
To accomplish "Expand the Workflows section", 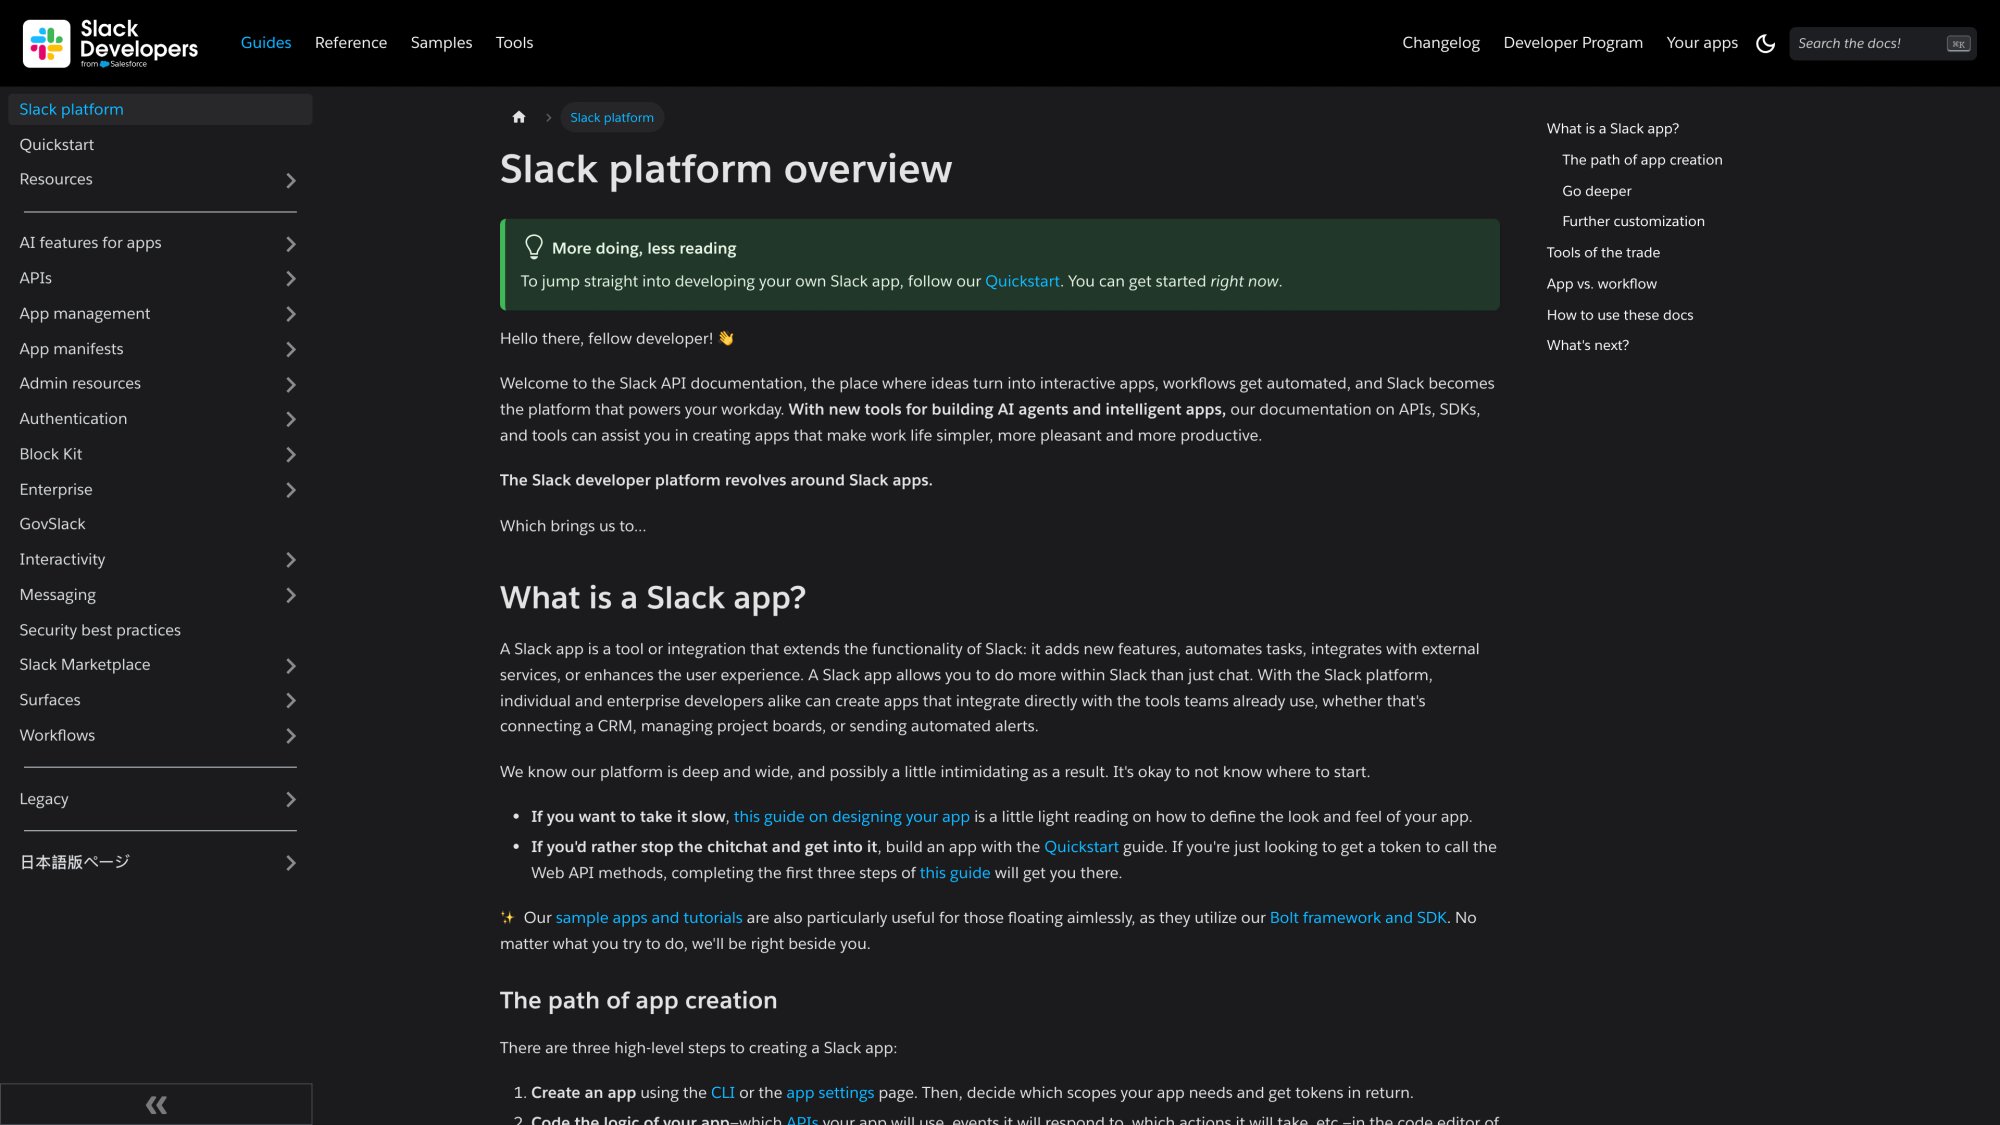I will point(291,736).
